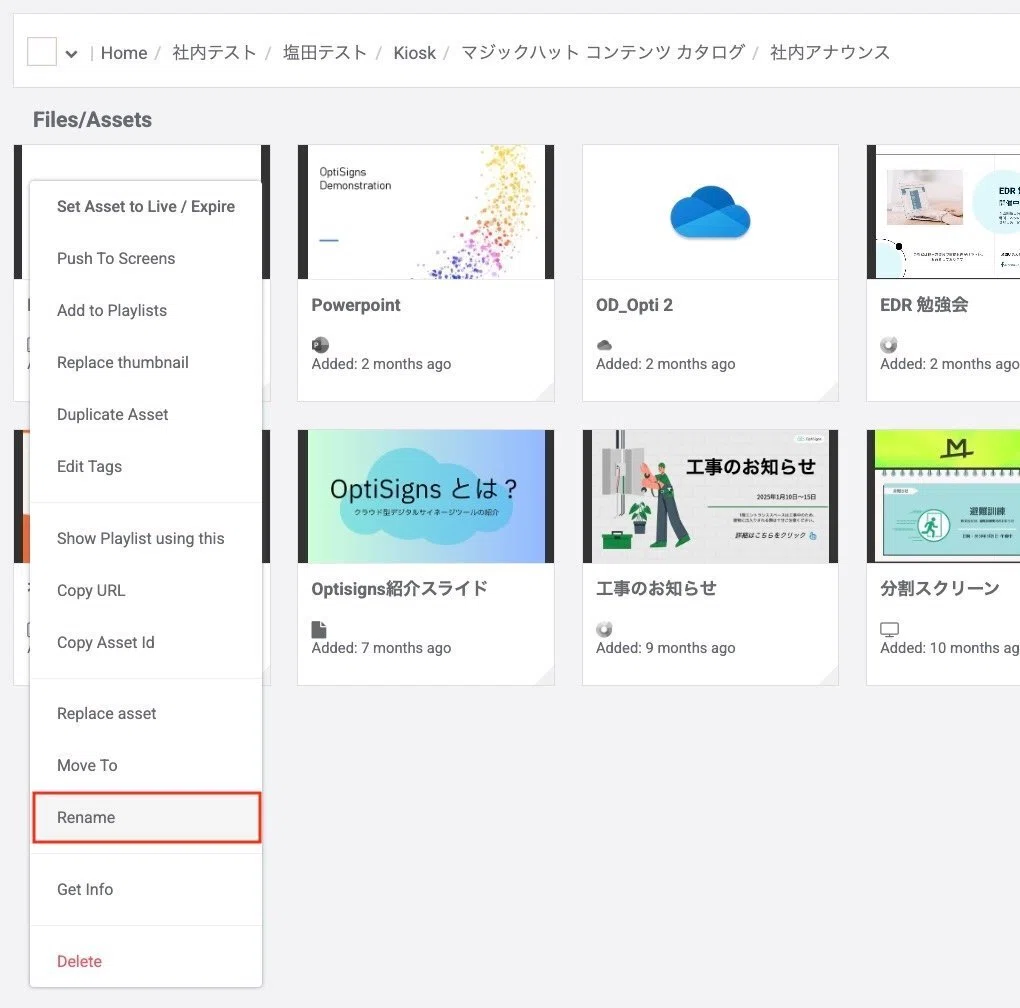Screen dimensions: 1020x1008
Task: Click the PowerPoint file type icon
Action: click(320, 345)
